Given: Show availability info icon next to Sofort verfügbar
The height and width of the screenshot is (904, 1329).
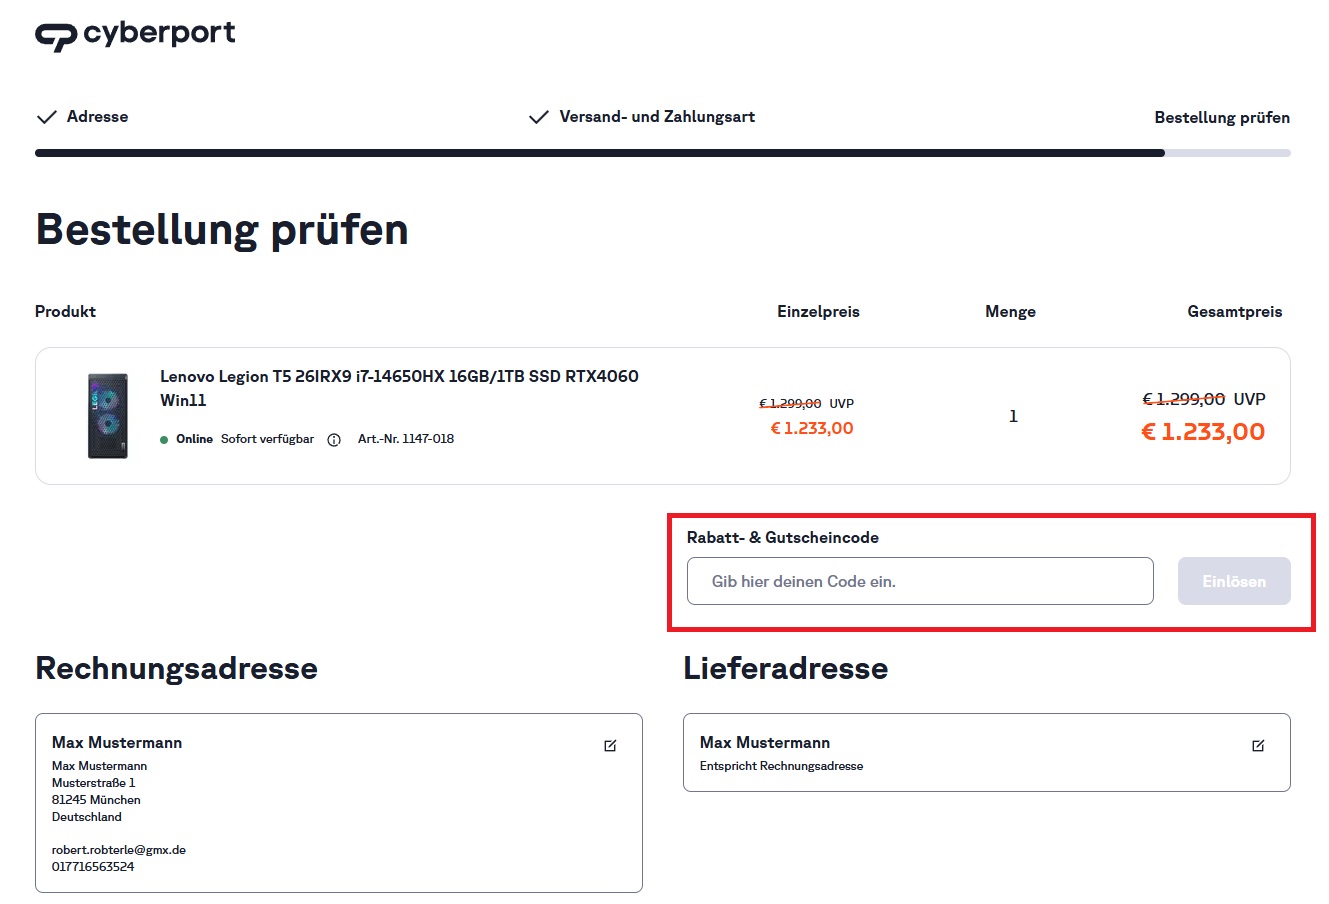Looking at the screenshot, I should coord(334,440).
